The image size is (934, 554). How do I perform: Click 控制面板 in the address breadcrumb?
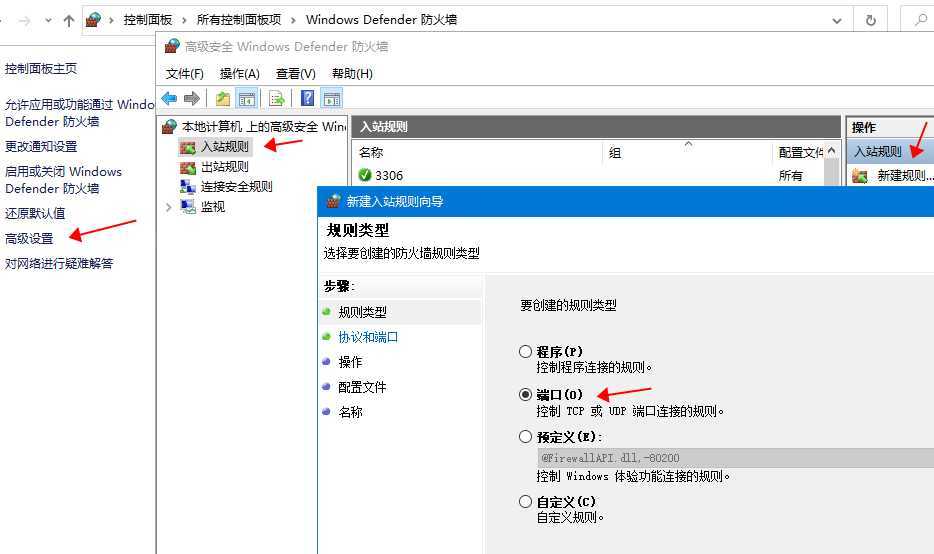tap(148, 20)
